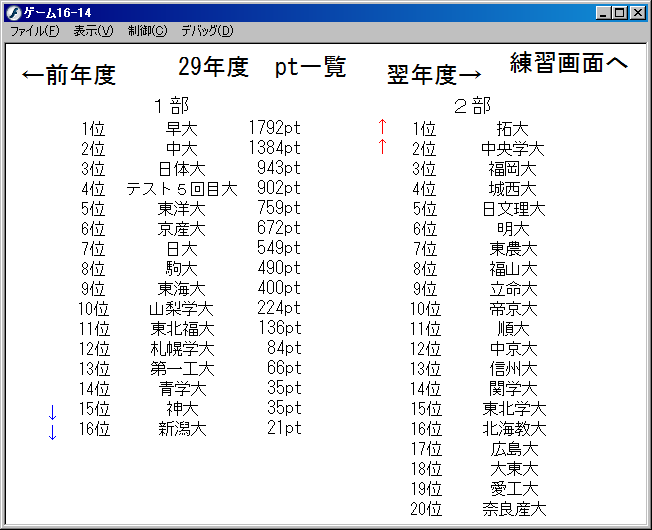Viewport: 652px width, 530px height.
Task: Click the Flash Player icon in title bar
Action: [14, 13]
